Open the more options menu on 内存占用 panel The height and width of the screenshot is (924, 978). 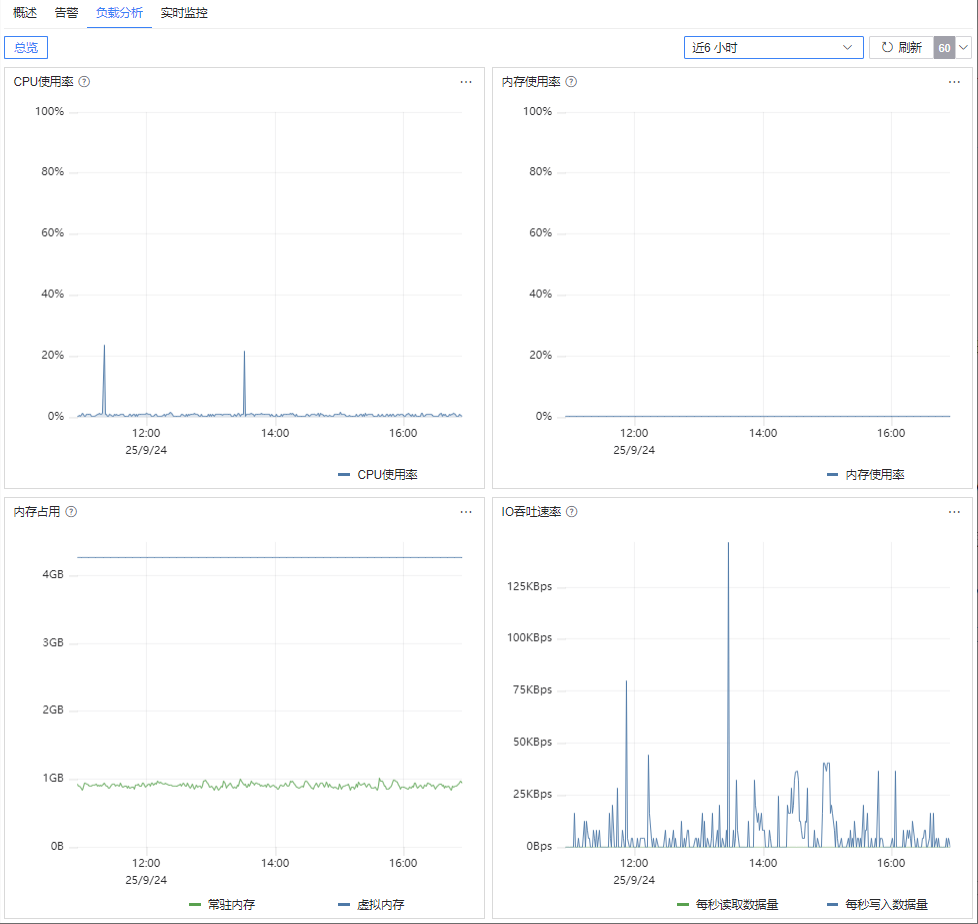pos(466,512)
